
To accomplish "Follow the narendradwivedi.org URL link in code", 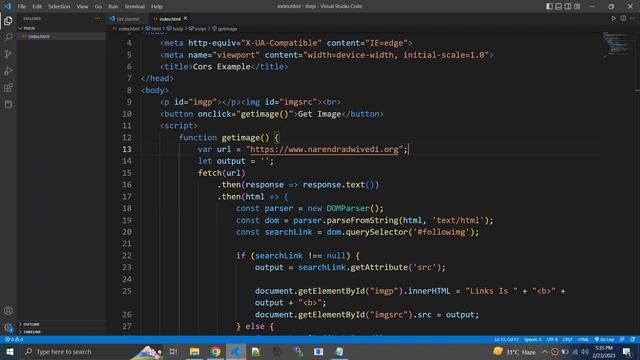I will click(324, 149).
